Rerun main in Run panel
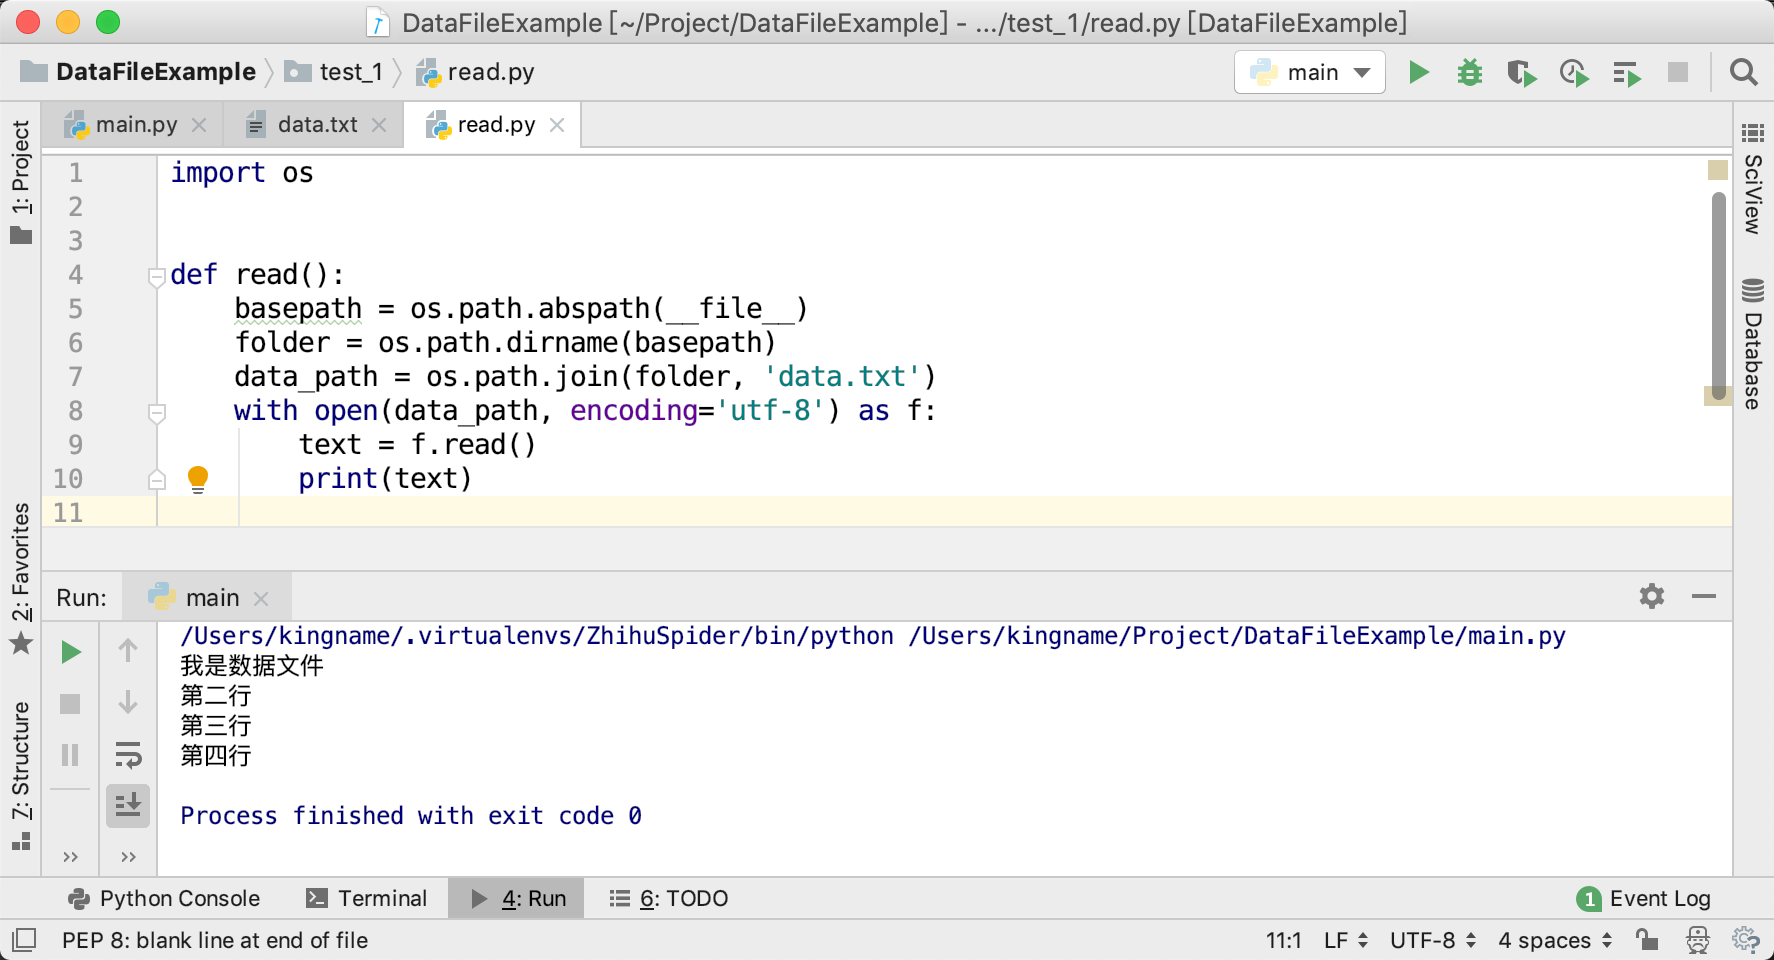Screen dimensions: 1774x960 (x=70, y=652)
